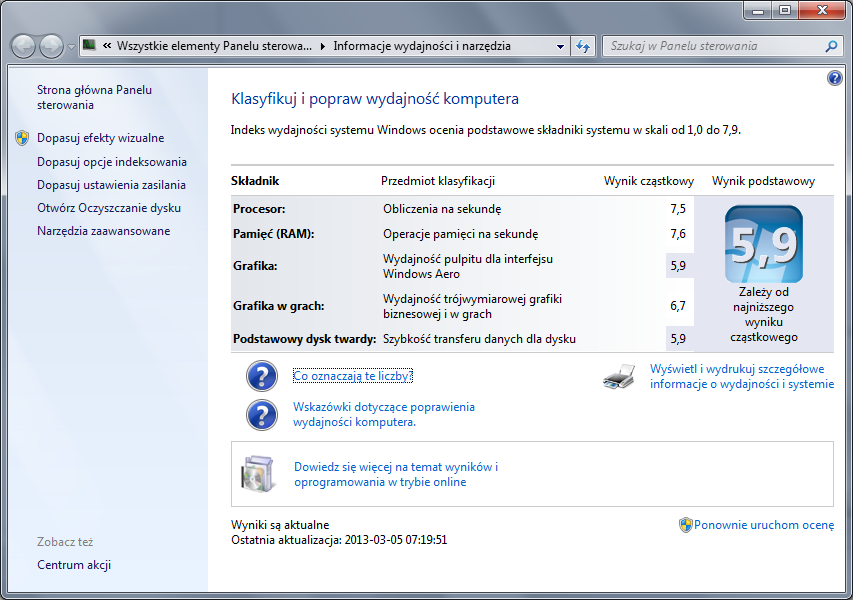The height and width of the screenshot is (600, 853).
Task: Minimize the window
Action: click(x=757, y=10)
